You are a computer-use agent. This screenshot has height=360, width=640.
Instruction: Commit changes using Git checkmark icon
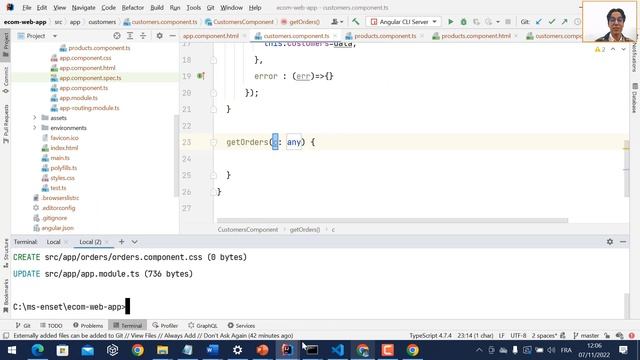coord(552,22)
